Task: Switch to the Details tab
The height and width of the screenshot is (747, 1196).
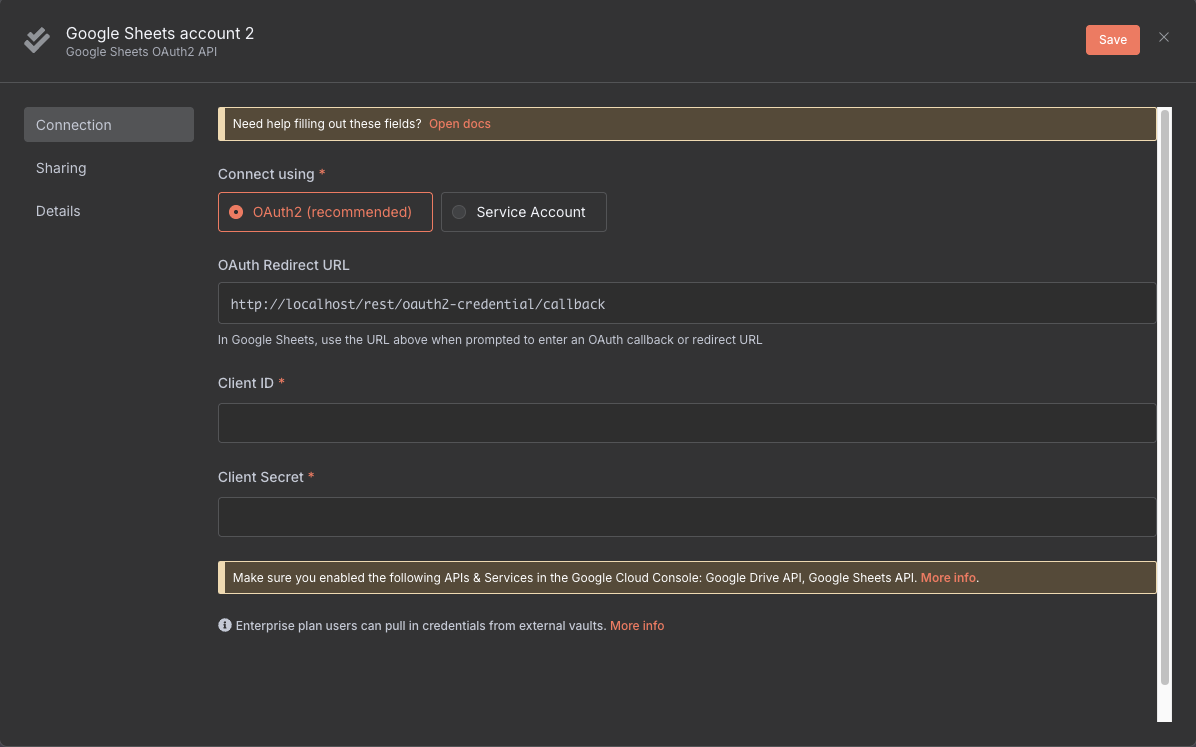Action: point(58,211)
